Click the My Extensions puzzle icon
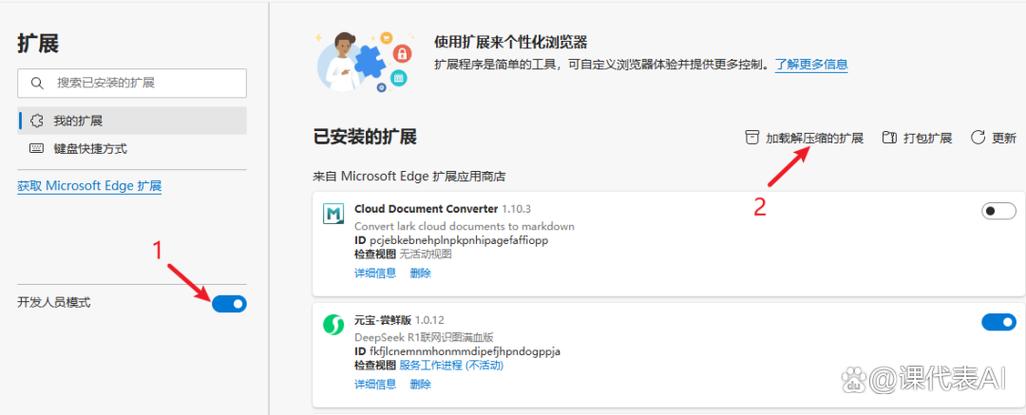This screenshot has width=1026, height=415. (x=37, y=121)
